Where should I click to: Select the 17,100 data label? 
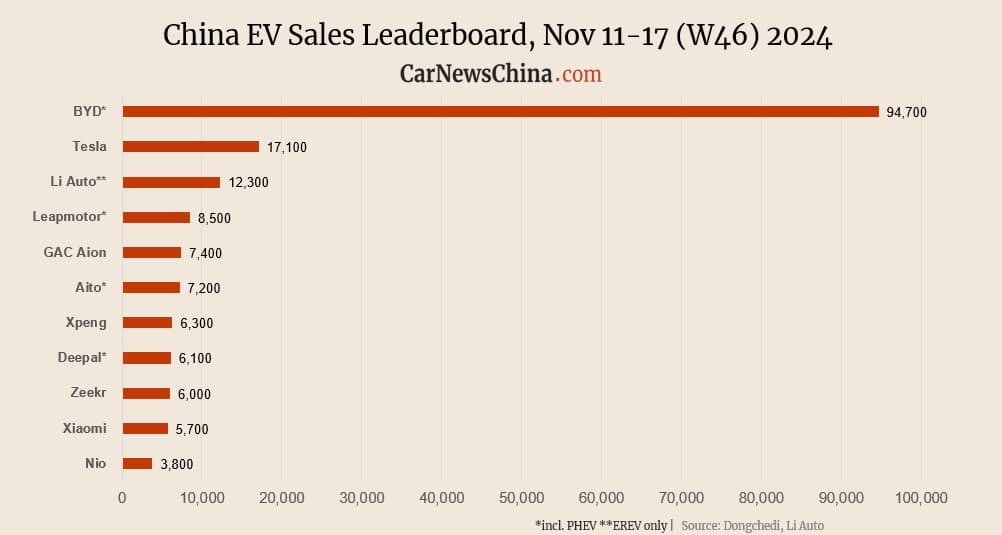point(287,147)
